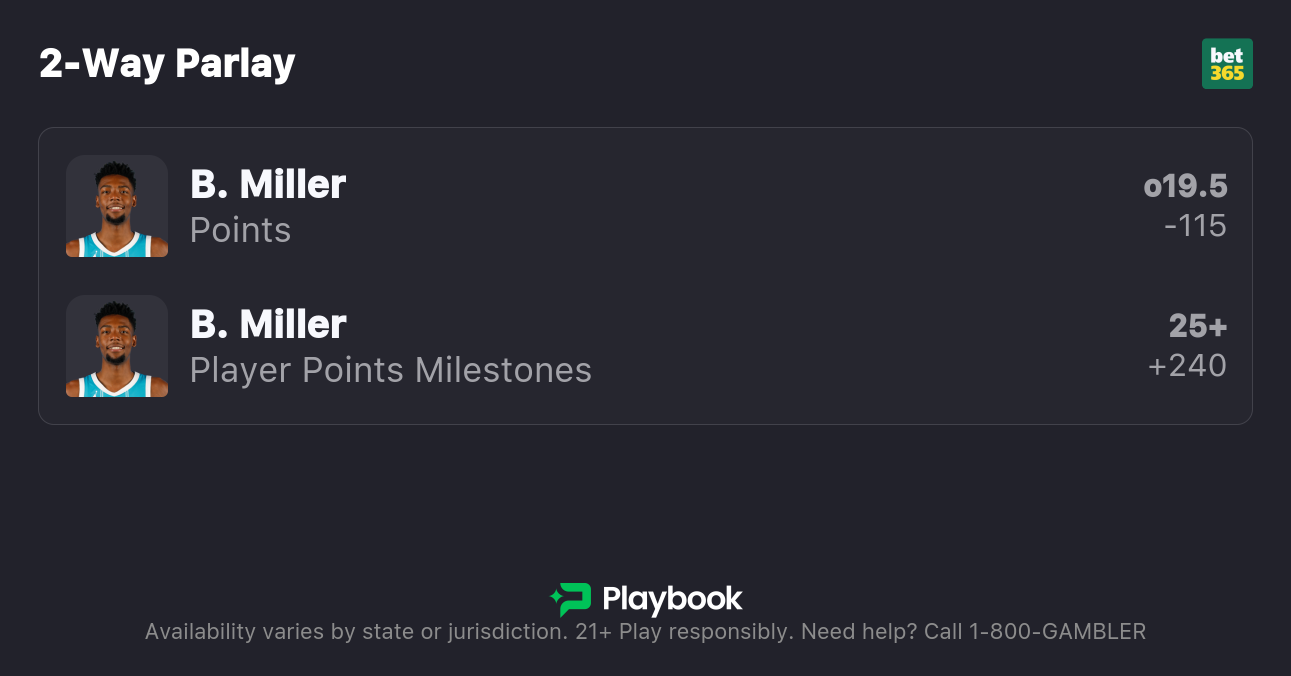1291x676 pixels.
Task: Click B. Miller's name above Player Points Milestones
Action: pos(268,325)
